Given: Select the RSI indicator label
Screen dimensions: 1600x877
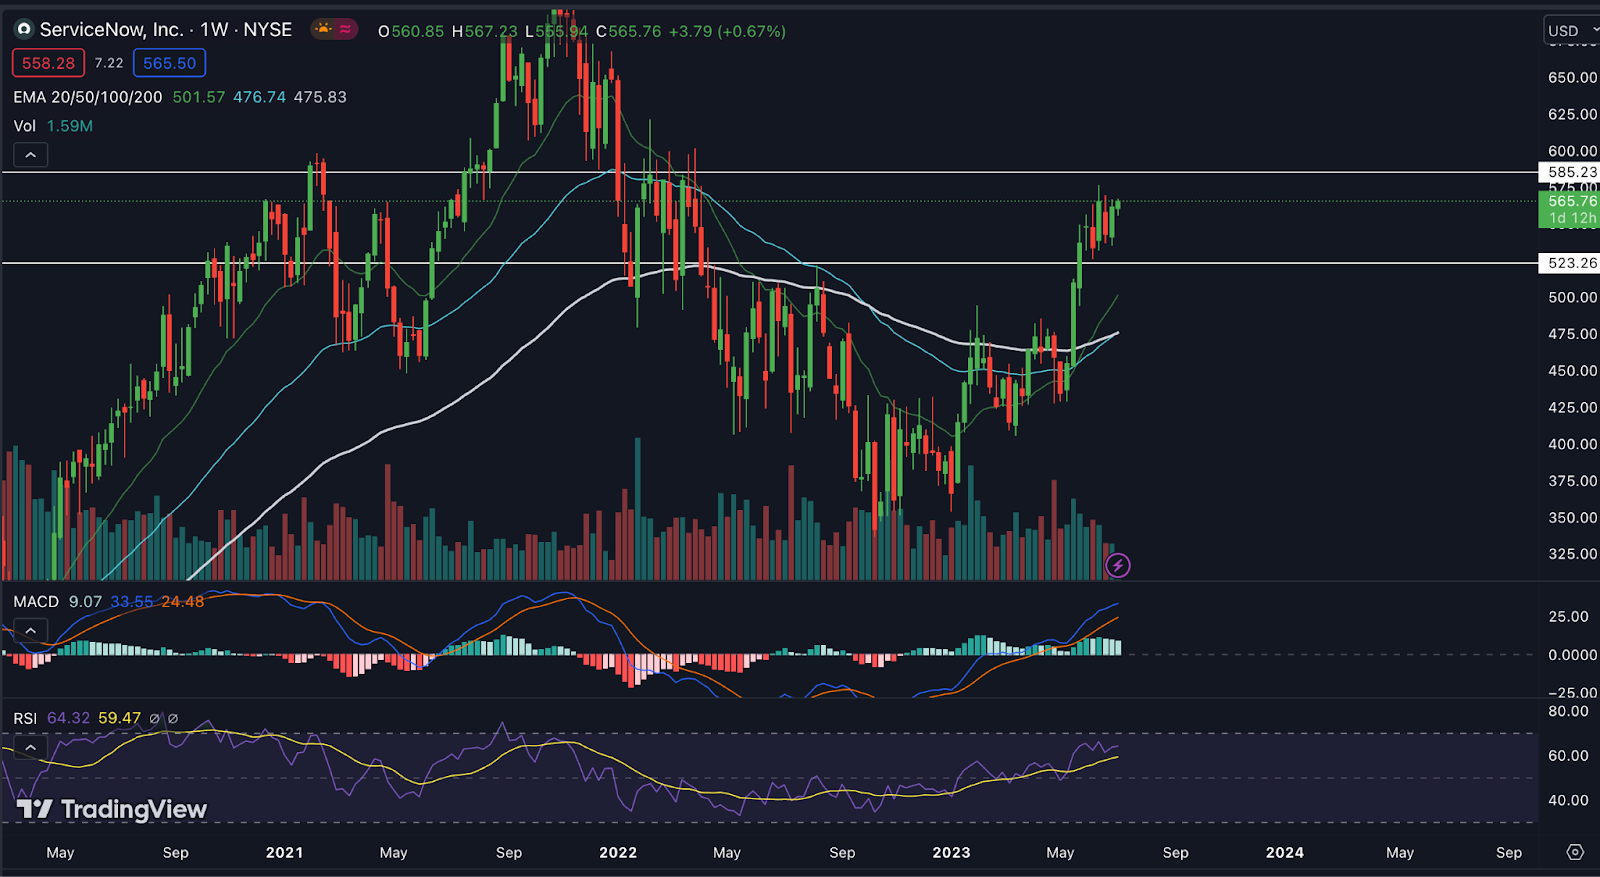Looking at the screenshot, I should 25,718.
